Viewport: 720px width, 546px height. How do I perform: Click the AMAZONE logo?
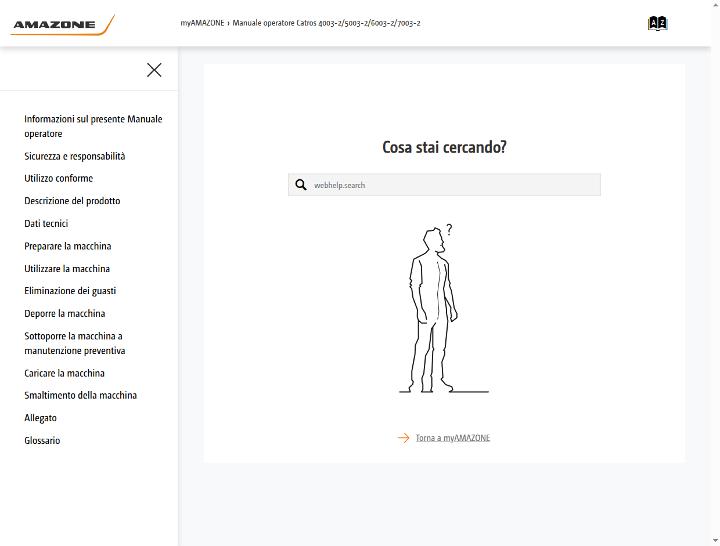pyautogui.click(x=62, y=25)
